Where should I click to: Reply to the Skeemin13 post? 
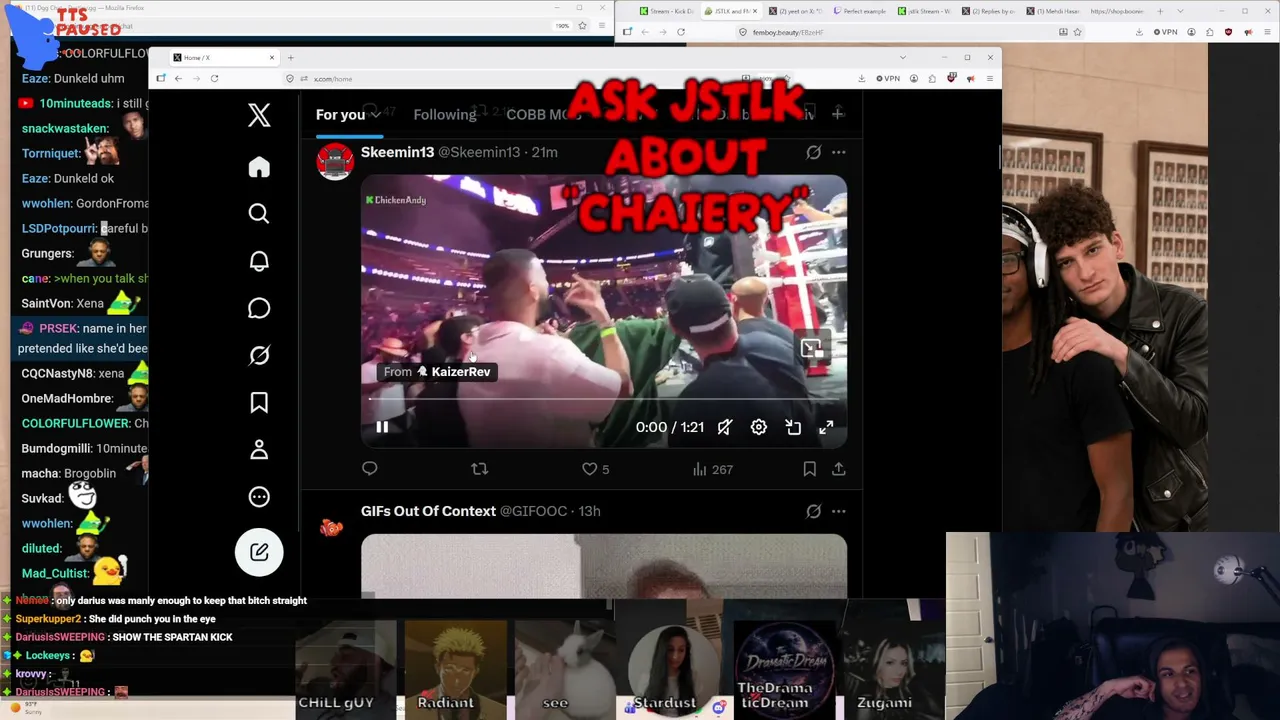[370, 468]
